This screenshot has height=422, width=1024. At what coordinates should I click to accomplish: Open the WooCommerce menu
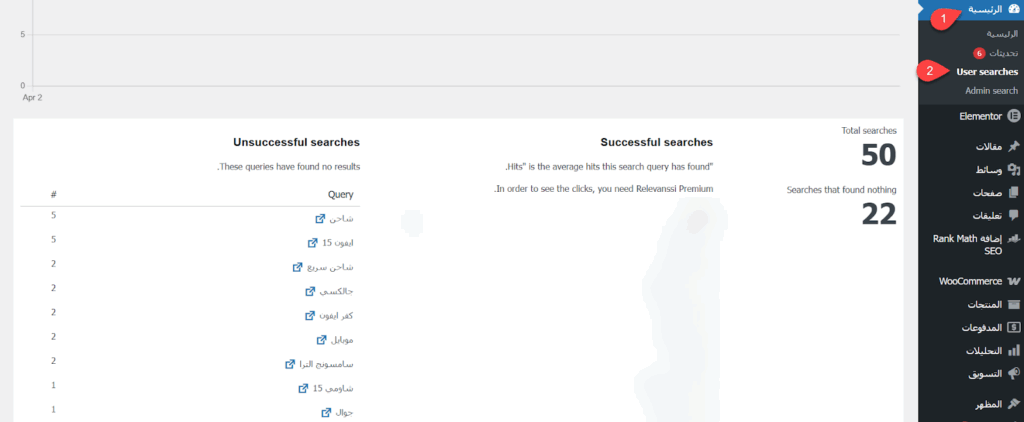(x=971, y=282)
